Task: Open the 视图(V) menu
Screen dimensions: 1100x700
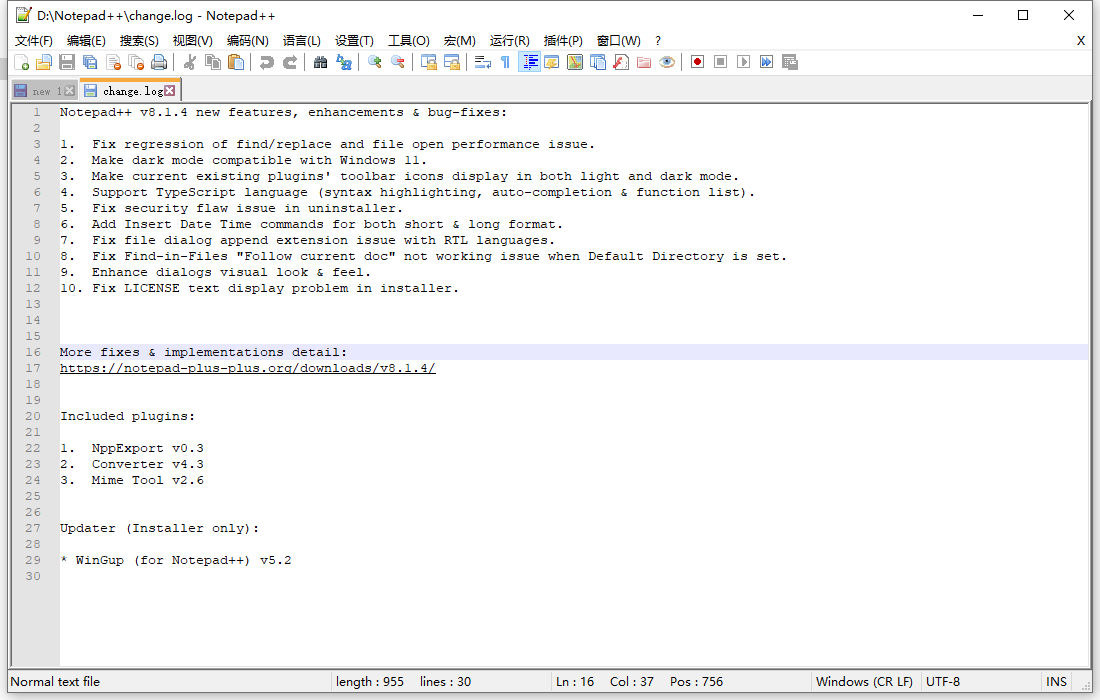Action: click(x=193, y=41)
